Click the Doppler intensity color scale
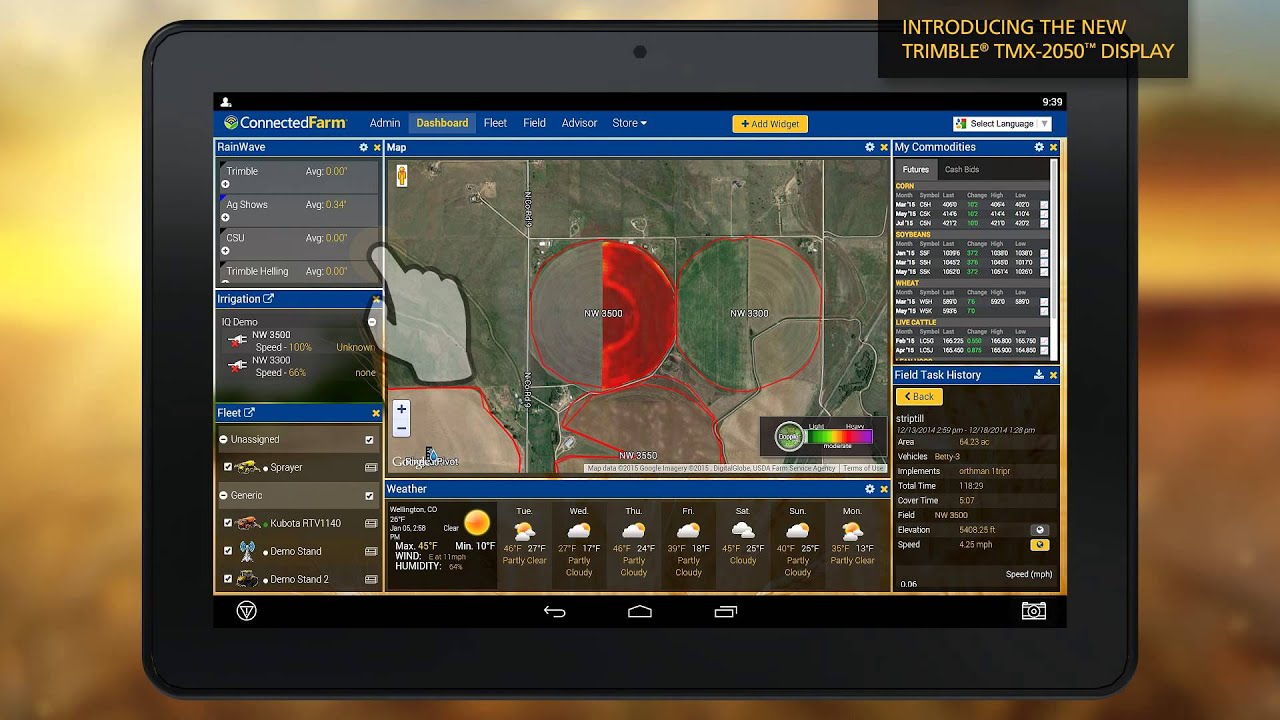The height and width of the screenshot is (720, 1280). (x=840, y=436)
